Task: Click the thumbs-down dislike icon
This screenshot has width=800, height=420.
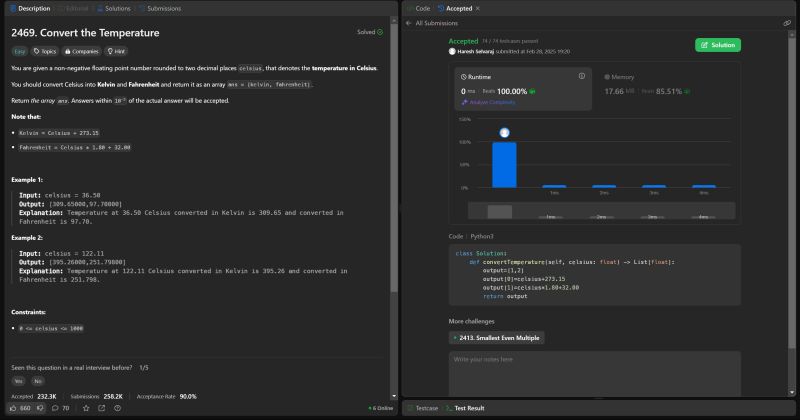Action: [40, 408]
